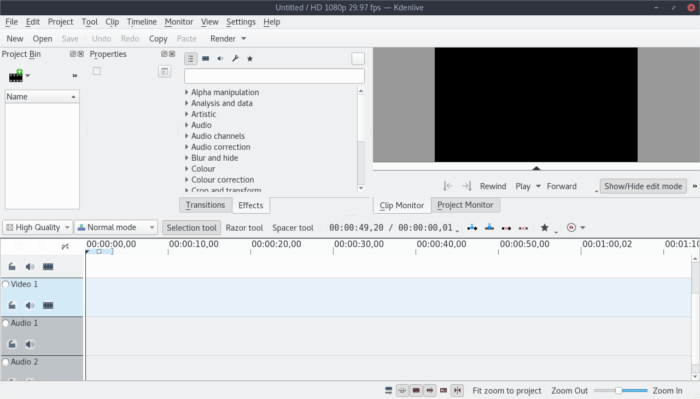Click the extract timeline zone icon
This screenshot has height=399, width=700.
pos(506,228)
